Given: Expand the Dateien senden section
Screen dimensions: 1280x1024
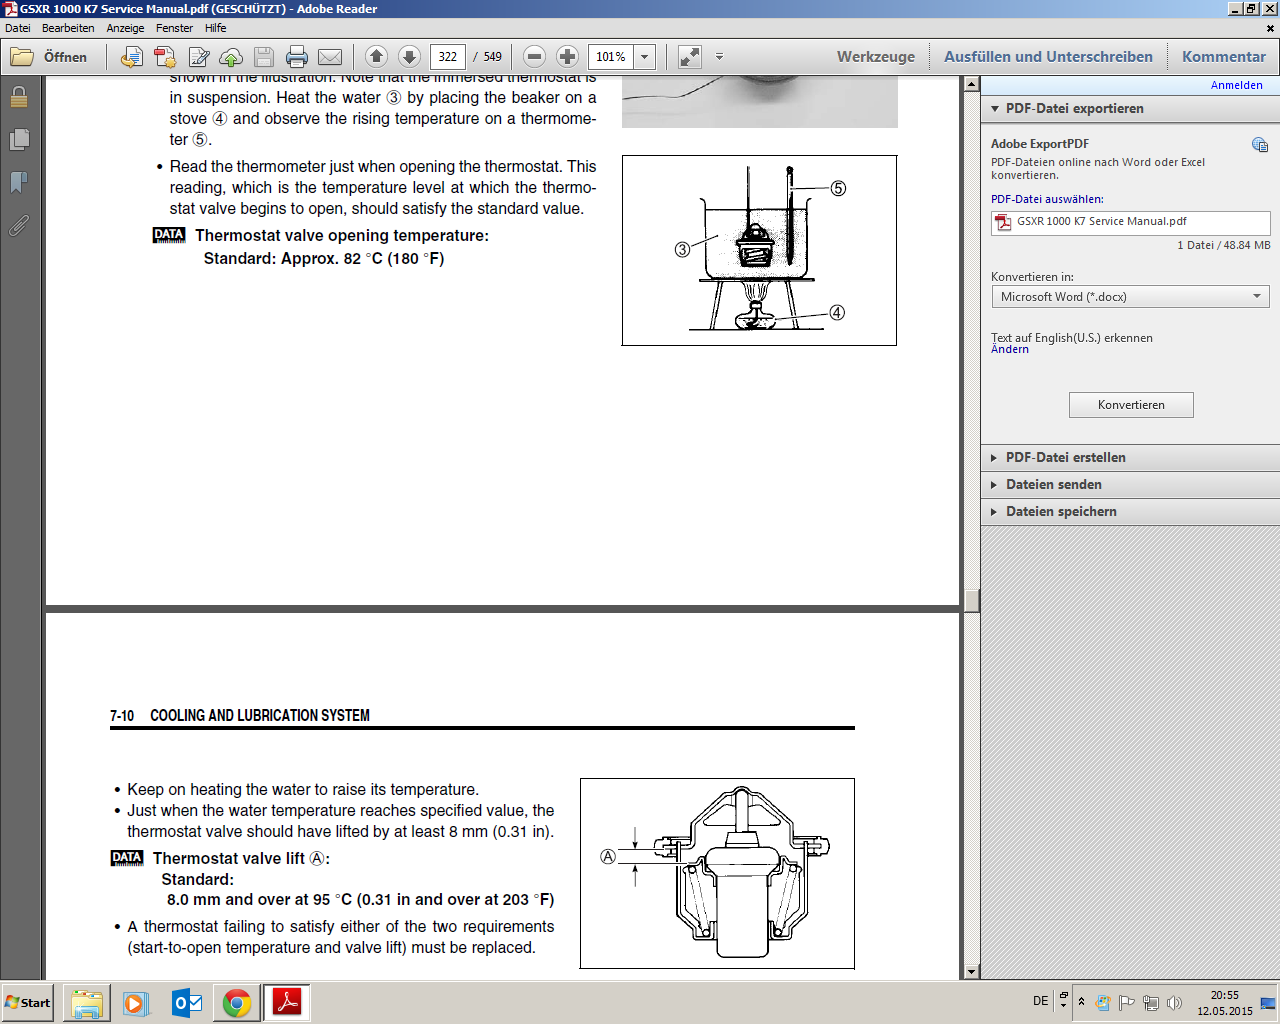Looking at the screenshot, I should [1130, 484].
